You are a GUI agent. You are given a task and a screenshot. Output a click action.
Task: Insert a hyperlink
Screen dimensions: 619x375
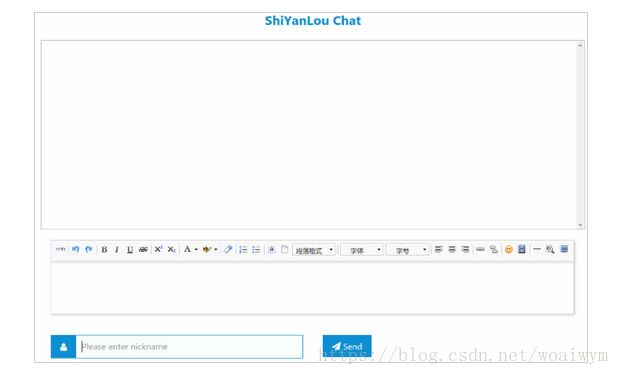[x=480, y=249]
